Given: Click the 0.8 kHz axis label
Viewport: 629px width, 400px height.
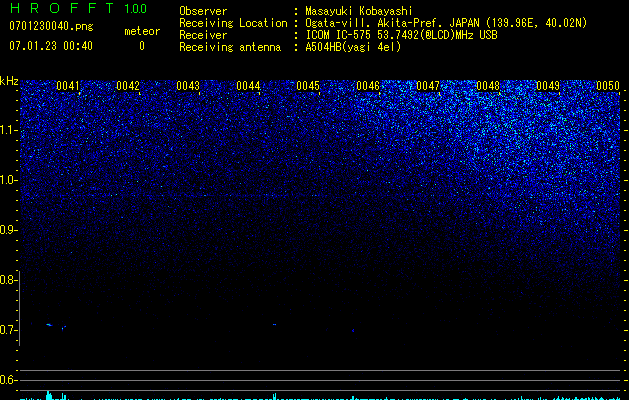Looking at the screenshot, I should pyautogui.click(x=8, y=280).
